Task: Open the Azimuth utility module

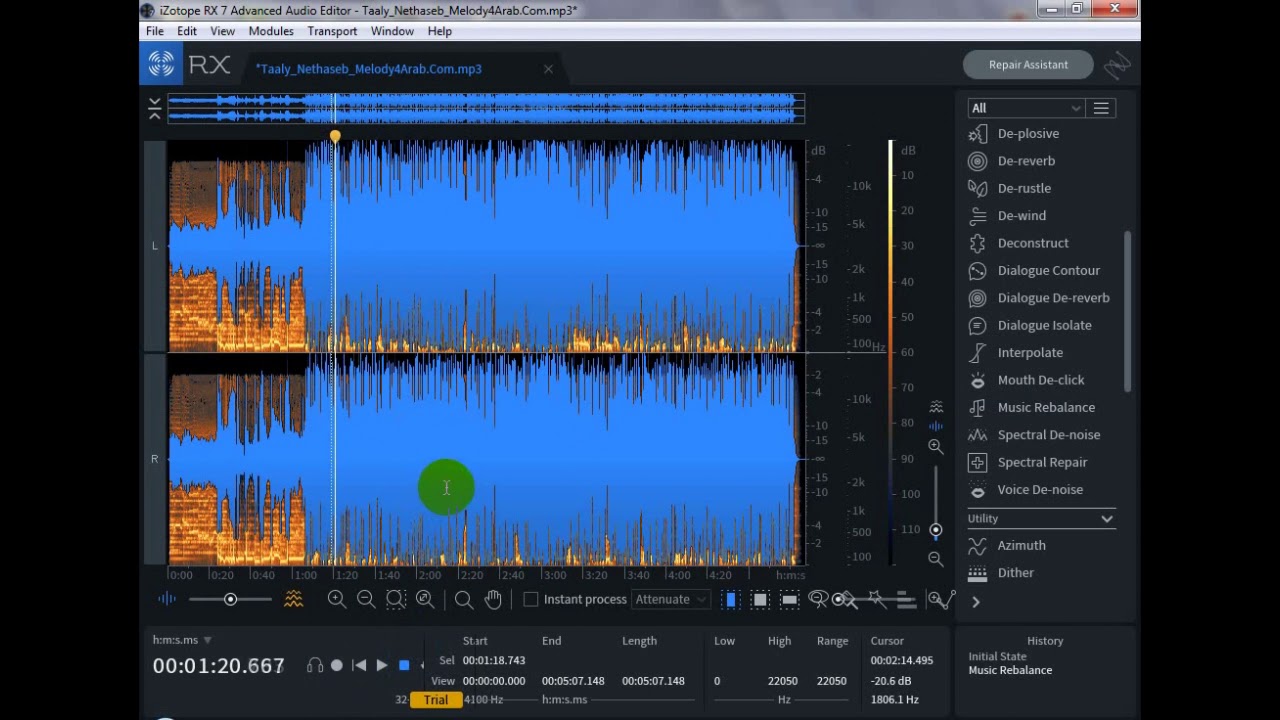Action: pos(1007,545)
